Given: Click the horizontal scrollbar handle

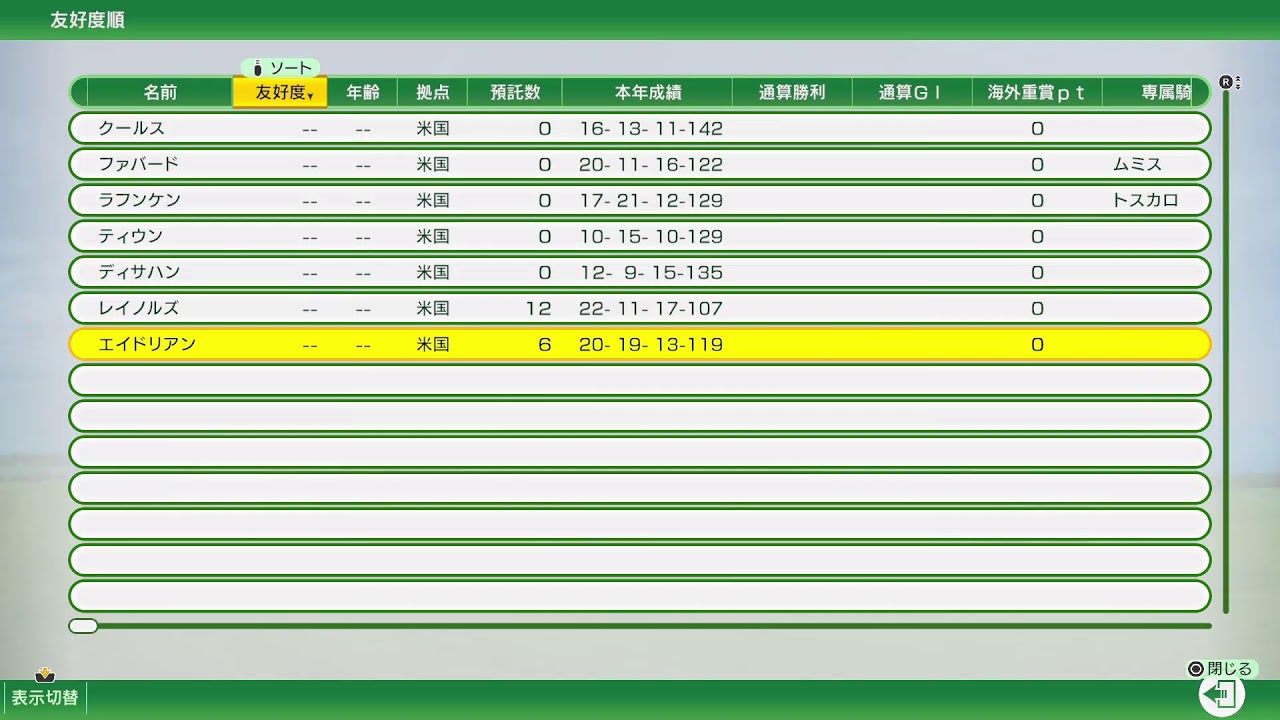Looking at the screenshot, I should click(83, 625).
